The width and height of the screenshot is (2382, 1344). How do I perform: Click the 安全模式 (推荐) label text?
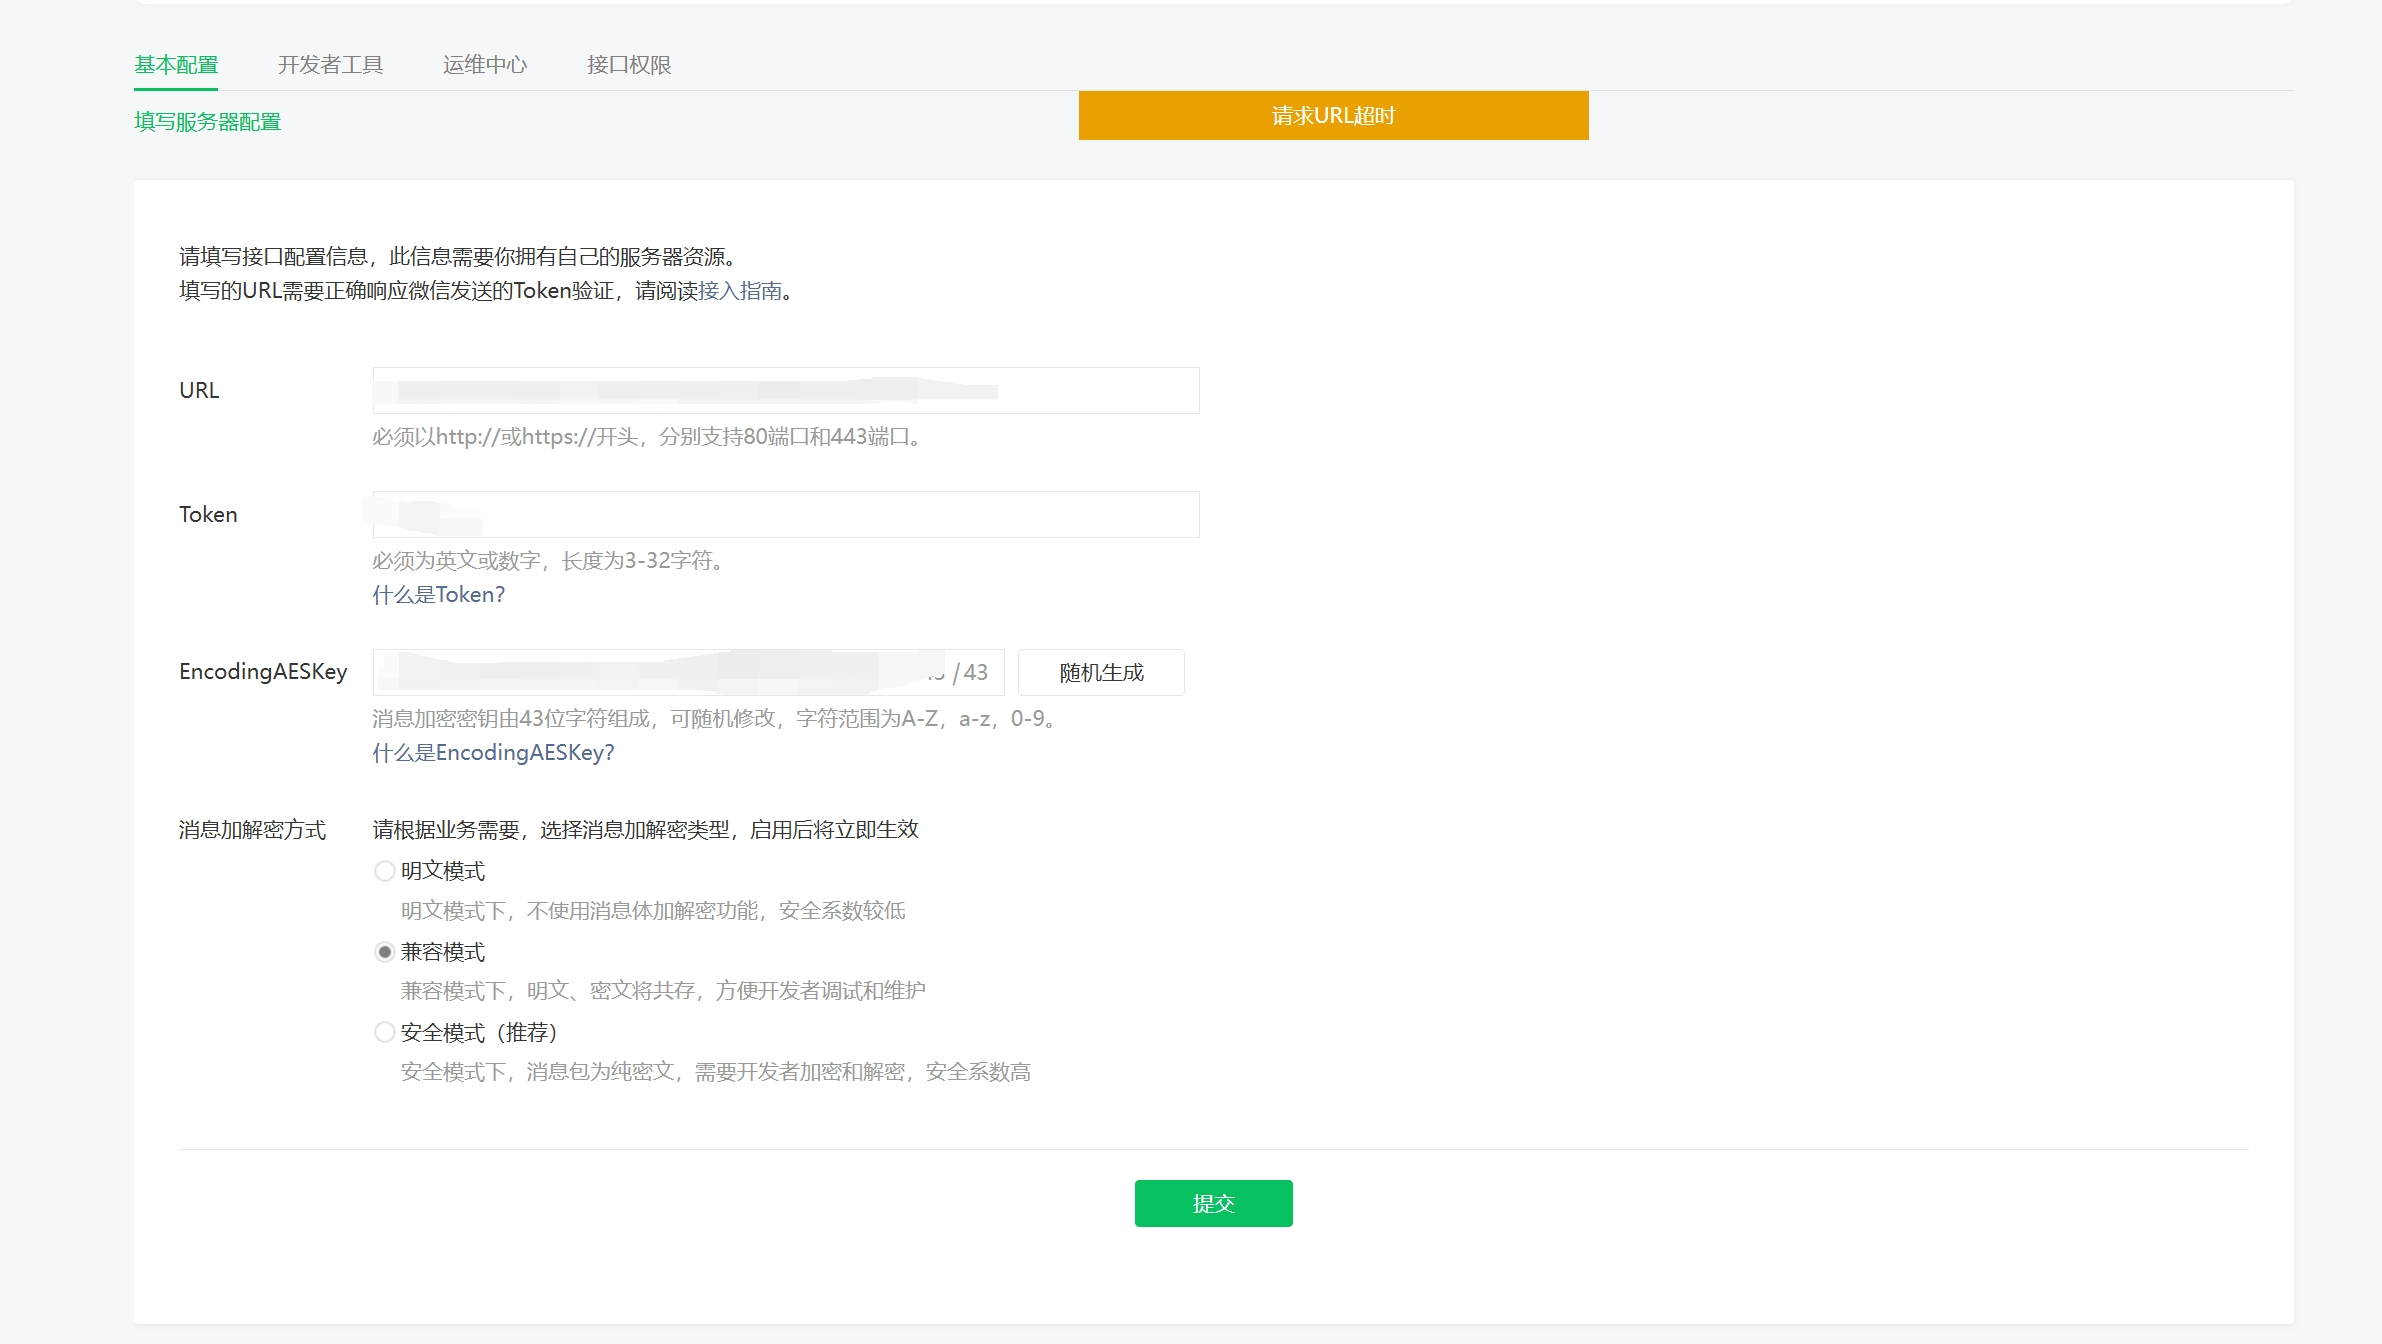[478, 1032]
